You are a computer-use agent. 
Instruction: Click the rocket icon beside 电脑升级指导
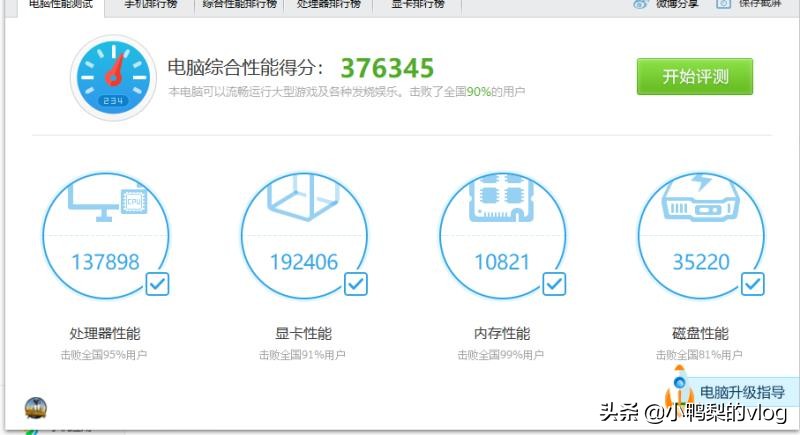tap(680, 387)
